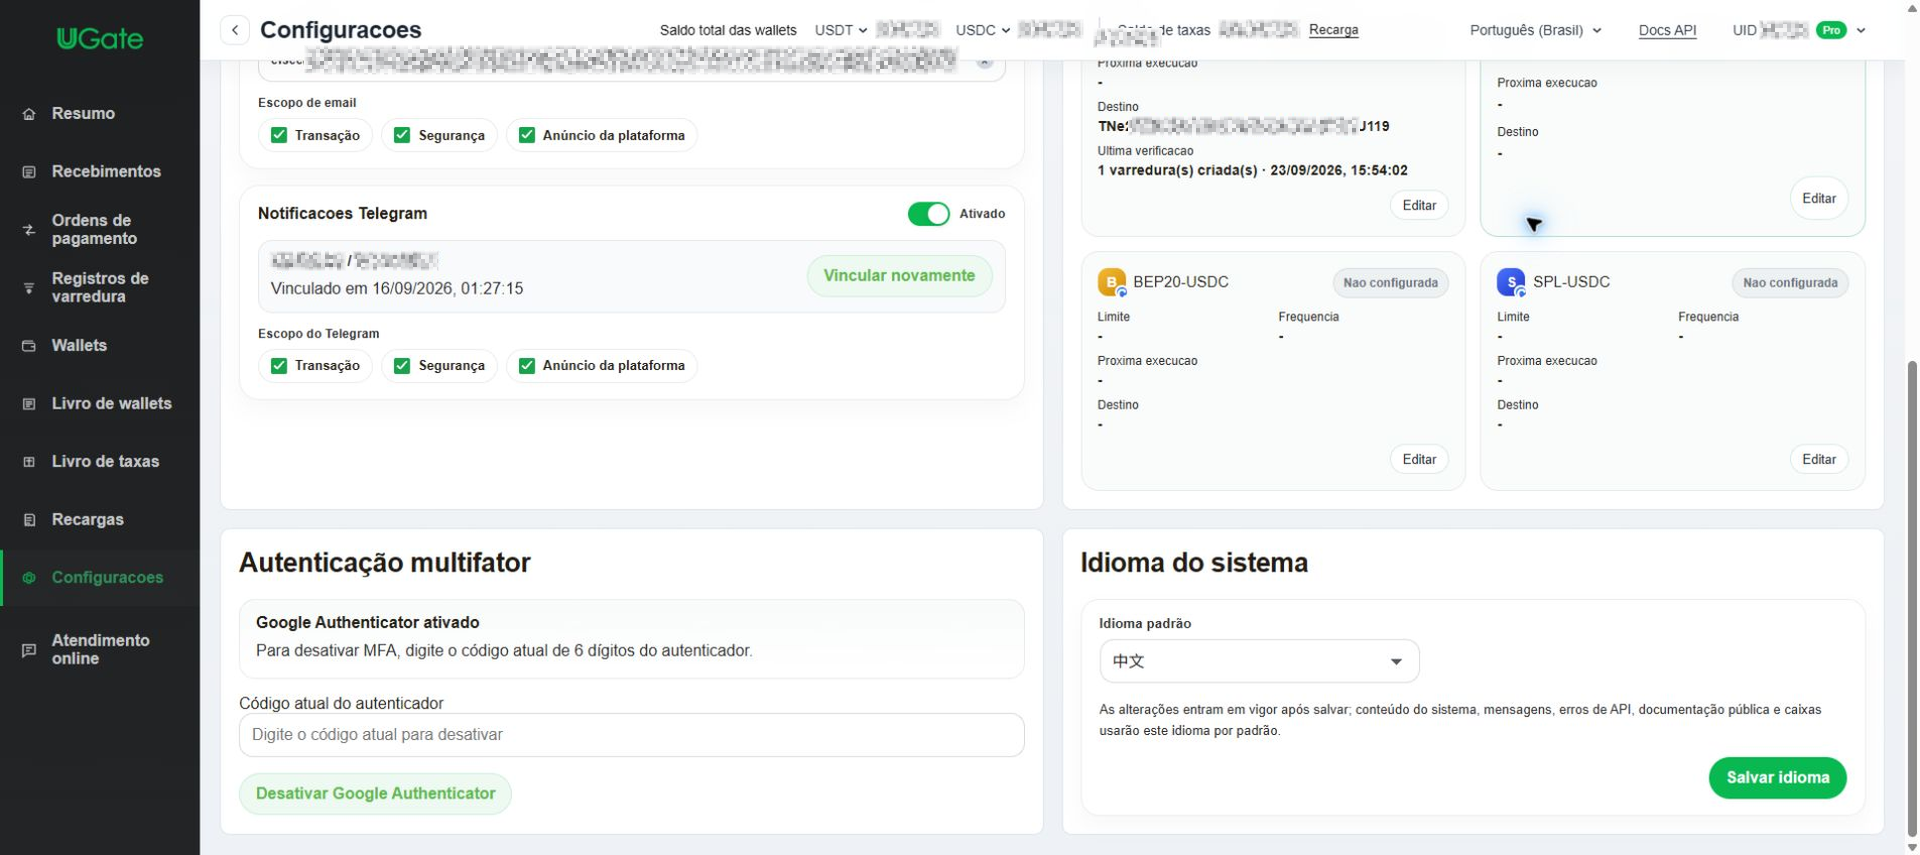Click the BEP20-USDC coin icon
The height and width of the screenshot is (855, 1920).
tap(1112, 283)
